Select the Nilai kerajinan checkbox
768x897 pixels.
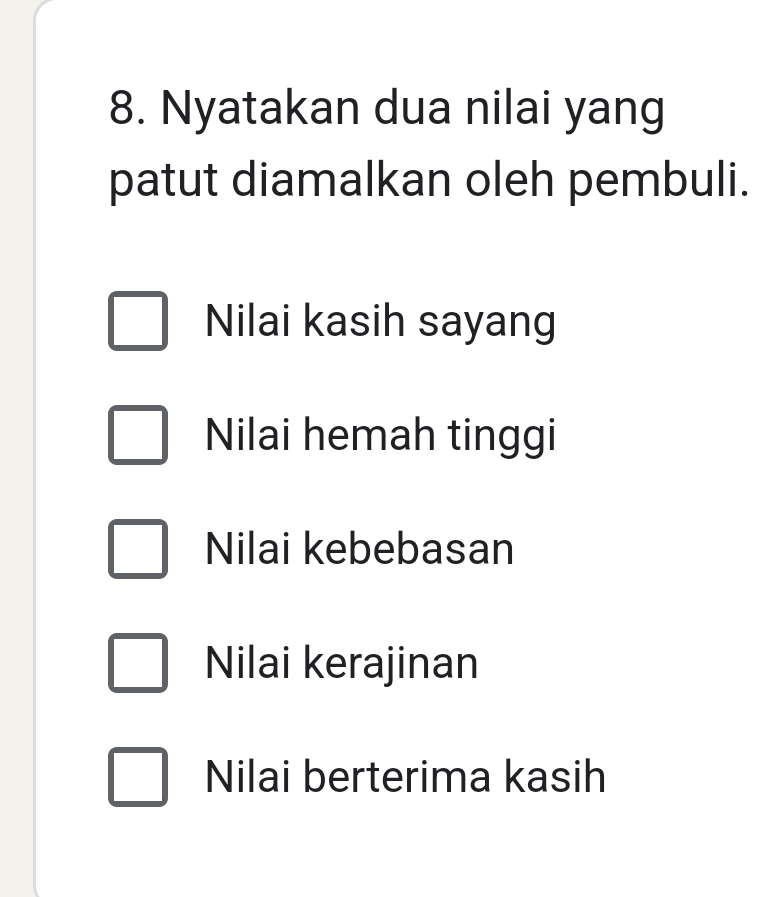138,663
